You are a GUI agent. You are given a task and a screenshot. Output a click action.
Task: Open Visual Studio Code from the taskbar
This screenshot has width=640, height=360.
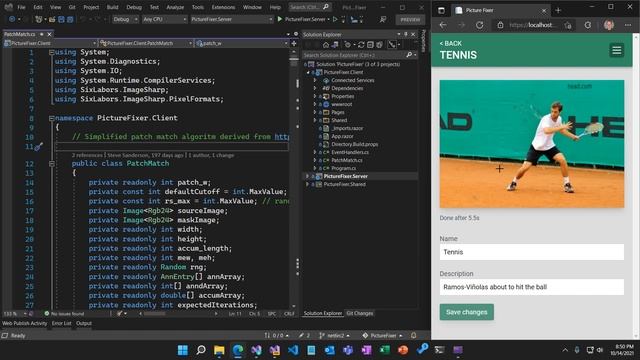click(293, 350)
